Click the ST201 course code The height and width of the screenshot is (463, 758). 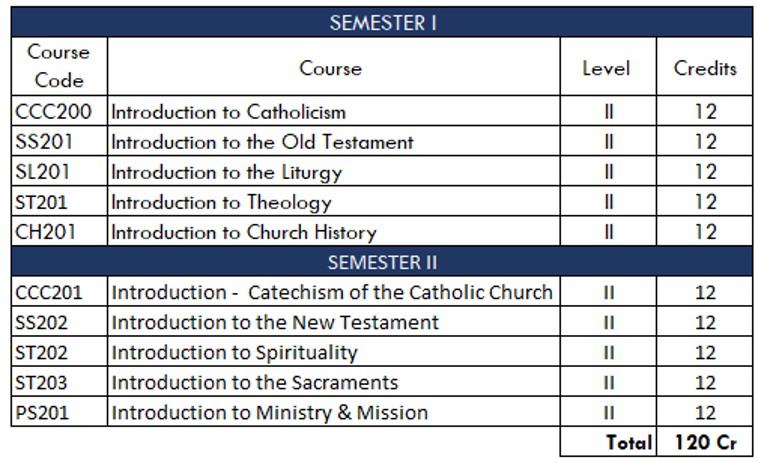click(x=44, y=202)
